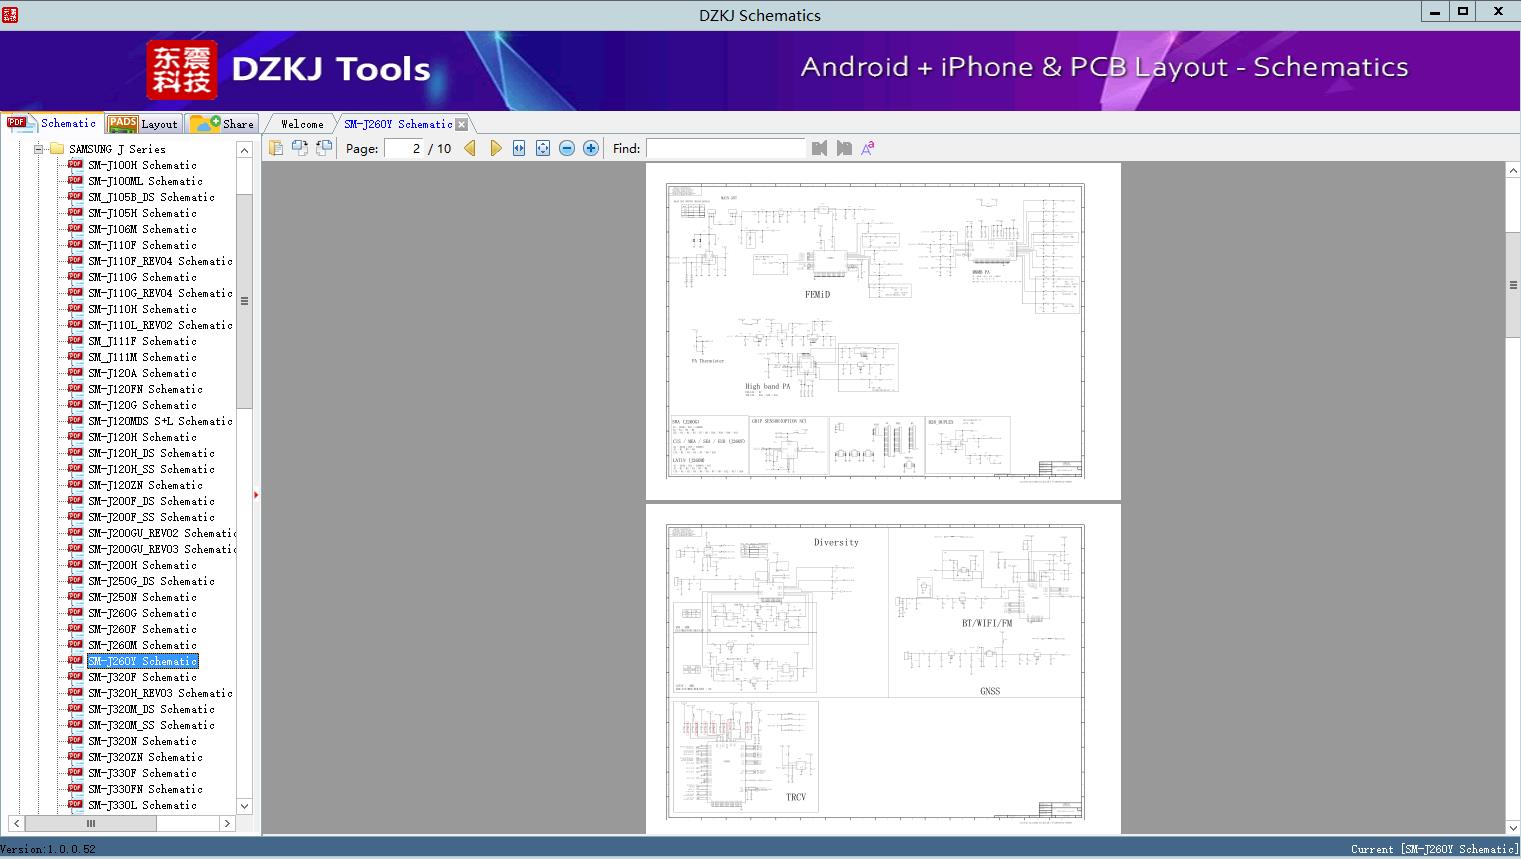The height and width of the screenshot is (859, 1521).
Task: Click the find next icon
Action: point(844,148)
